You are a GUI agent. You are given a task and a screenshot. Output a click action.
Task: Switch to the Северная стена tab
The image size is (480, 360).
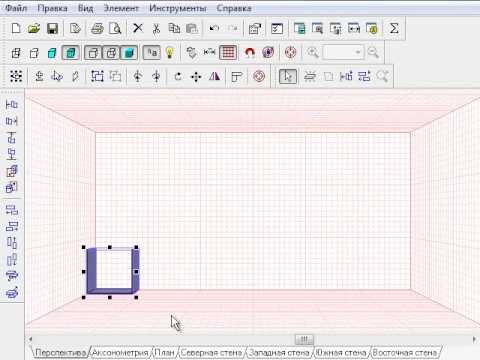[211, 352]
